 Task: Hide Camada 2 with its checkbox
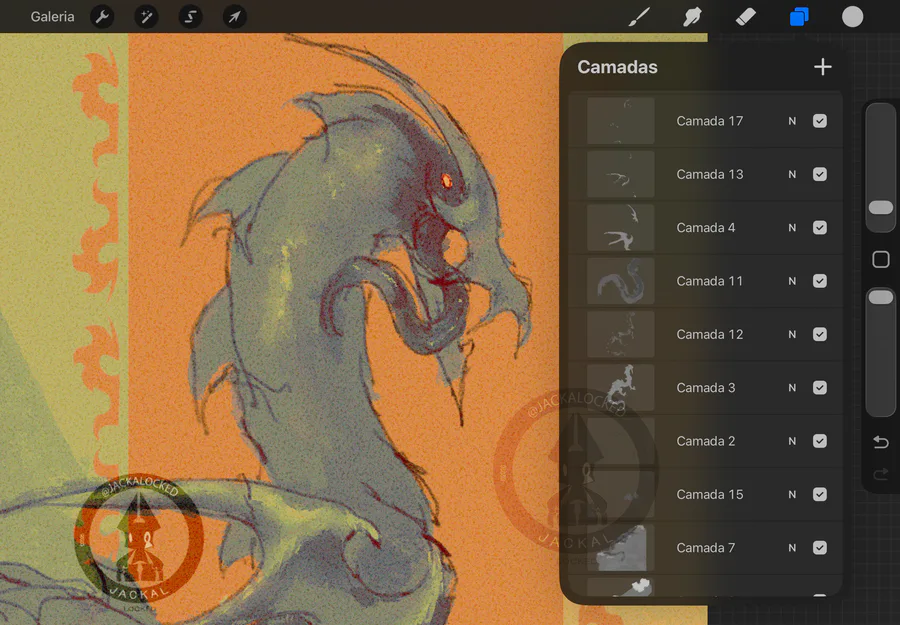tap(820, 441)
